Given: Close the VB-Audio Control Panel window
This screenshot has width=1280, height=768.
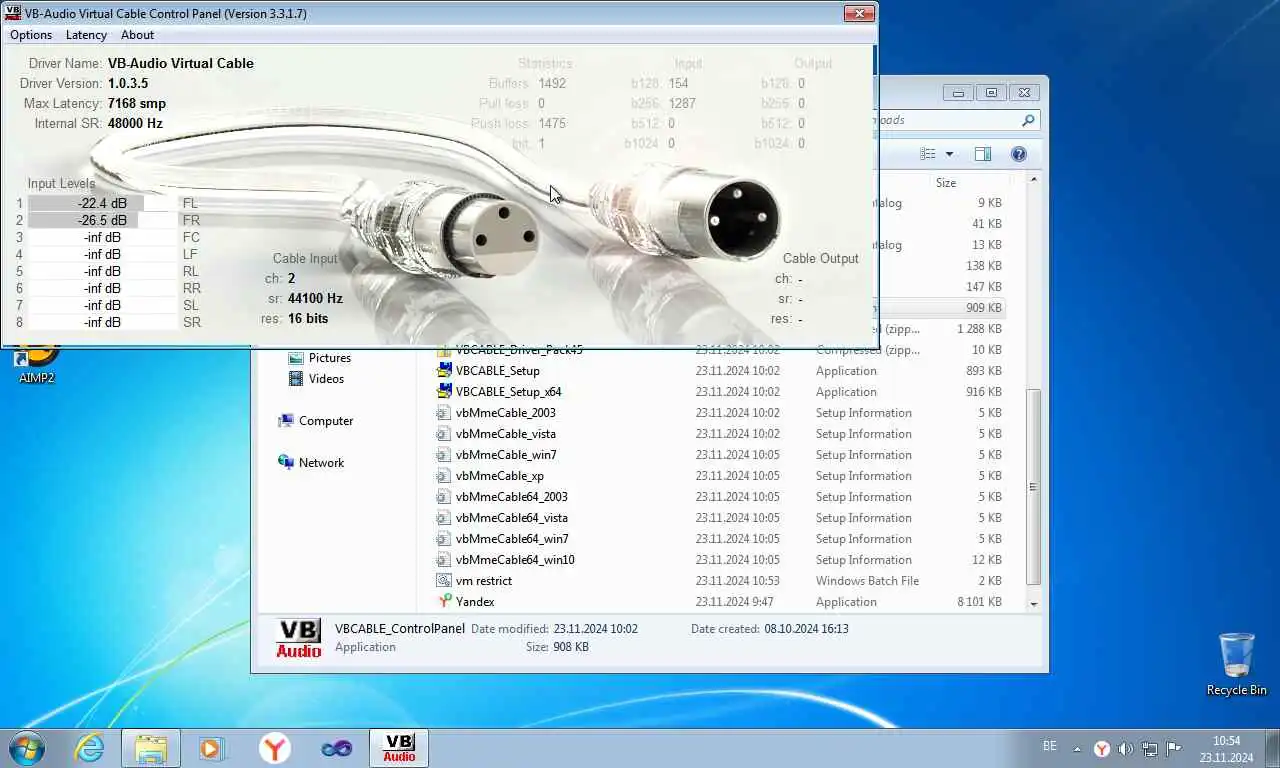Looking at the screenshot, I should (x=859, y=13).
